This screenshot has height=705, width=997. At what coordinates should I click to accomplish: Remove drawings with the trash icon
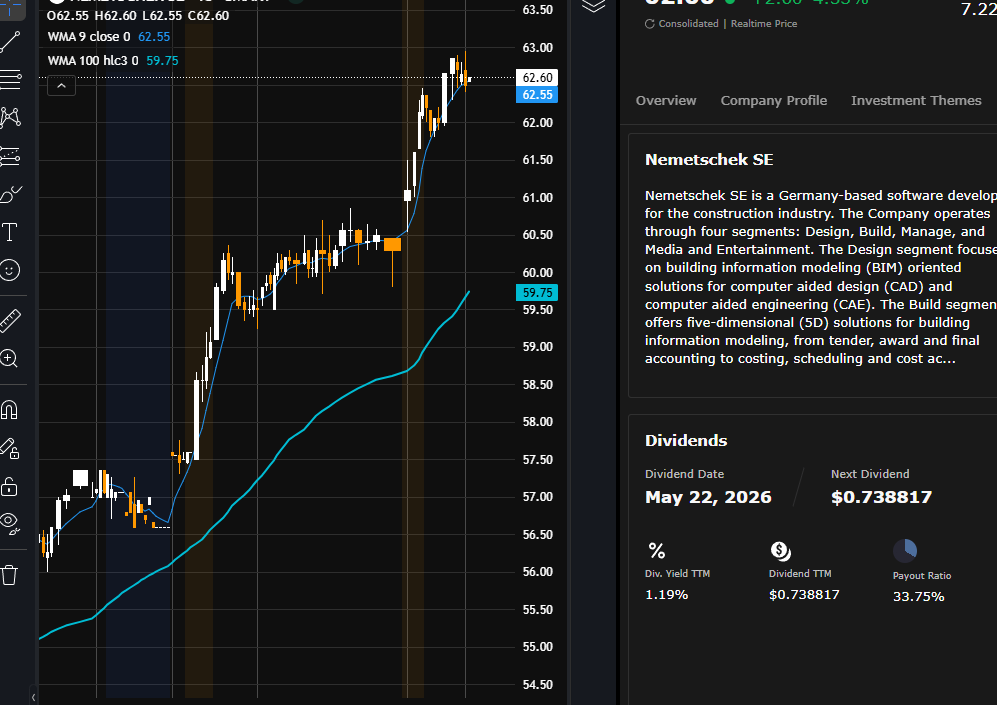click(x=10, y=575)
